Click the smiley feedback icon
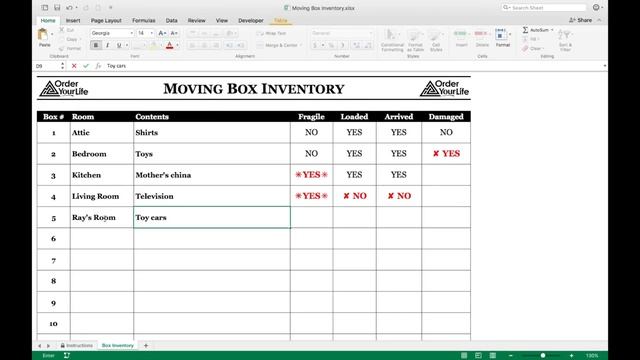 [x=596, y=7]
